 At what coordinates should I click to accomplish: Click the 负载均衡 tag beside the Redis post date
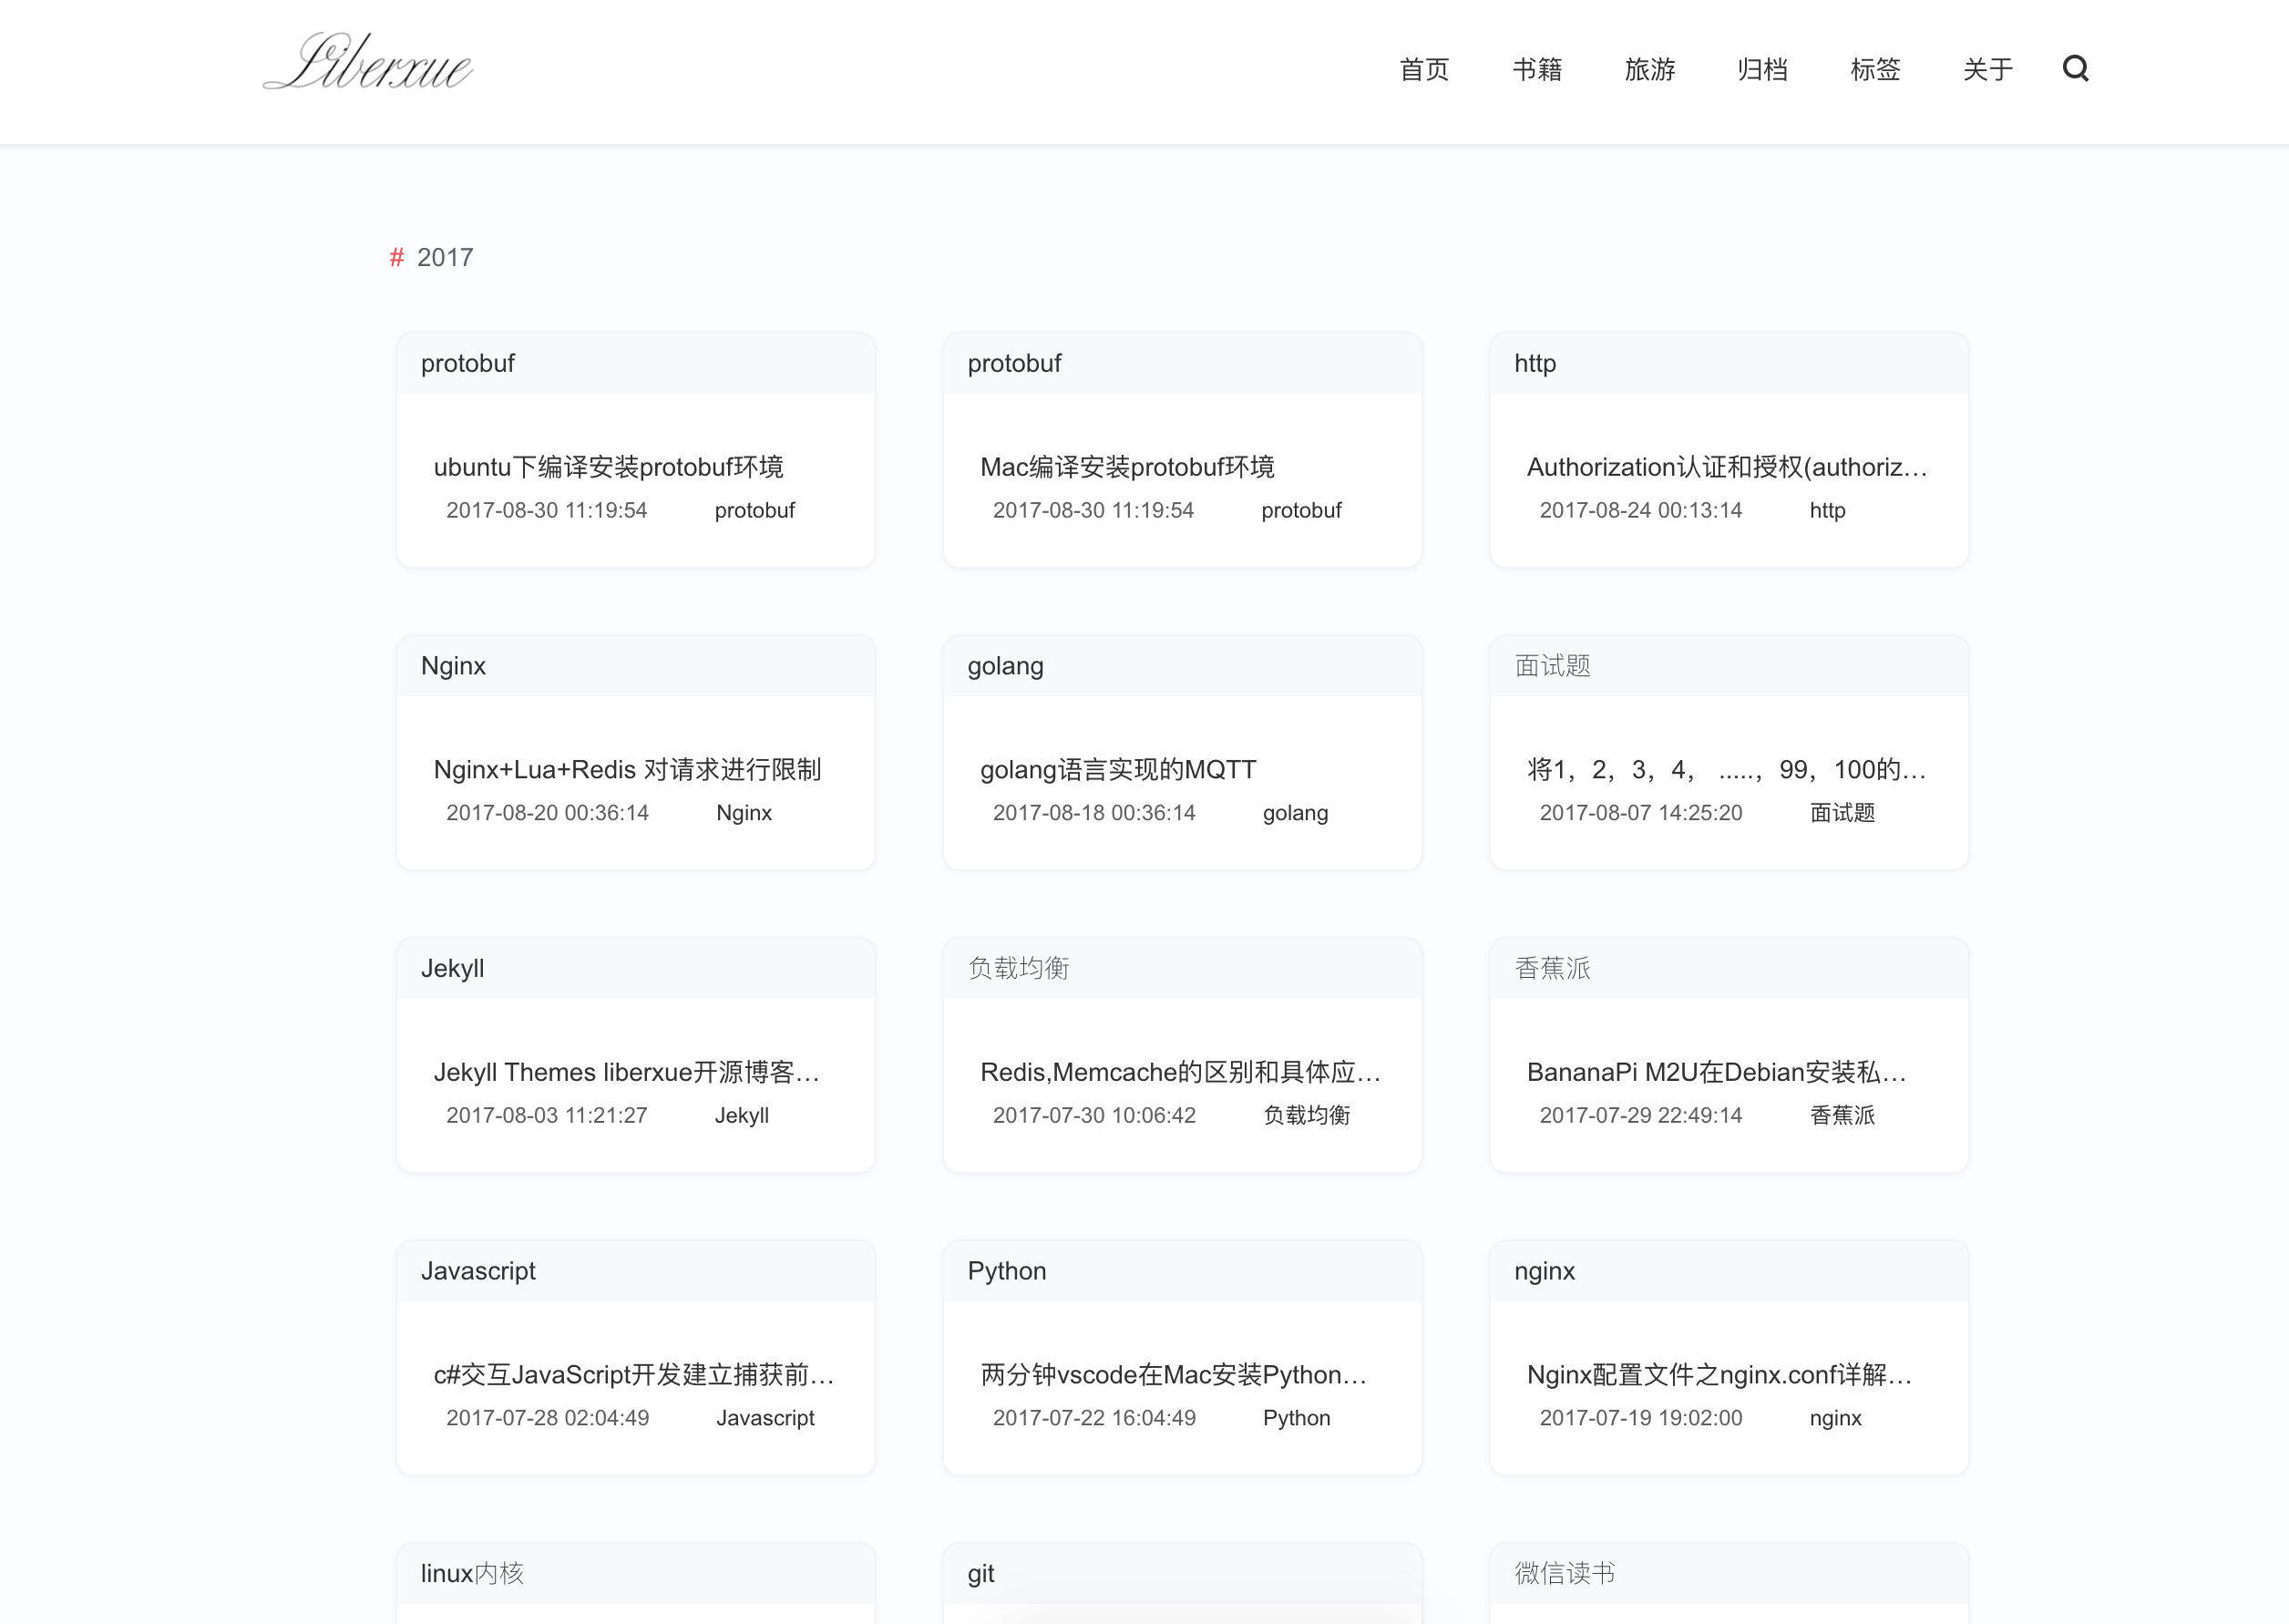point(1306,1115)
